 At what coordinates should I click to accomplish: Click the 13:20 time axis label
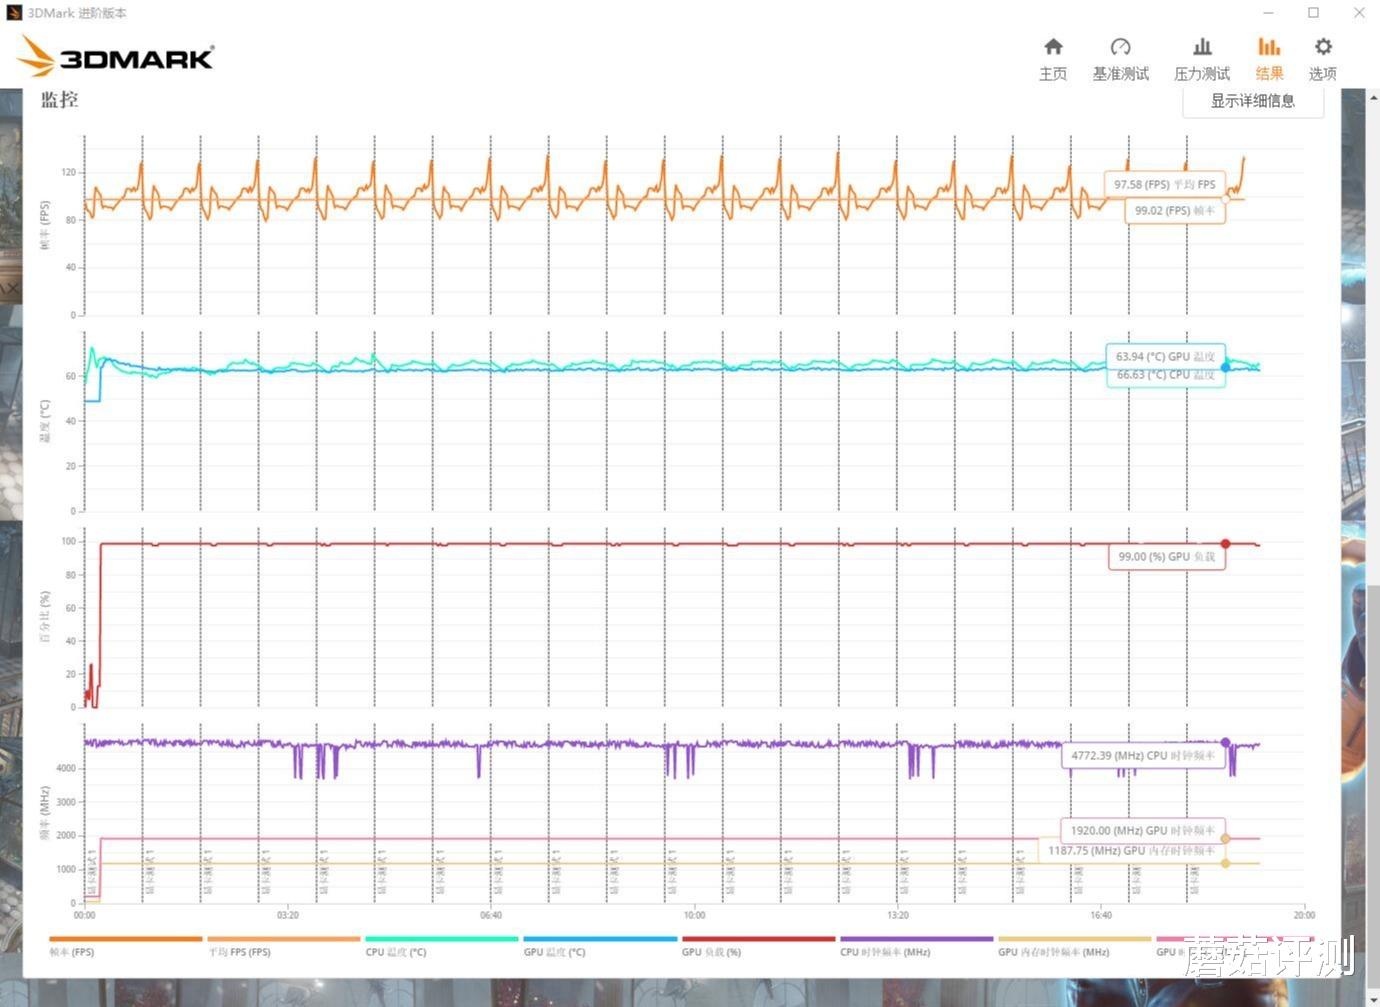click(x=898, y=915)
